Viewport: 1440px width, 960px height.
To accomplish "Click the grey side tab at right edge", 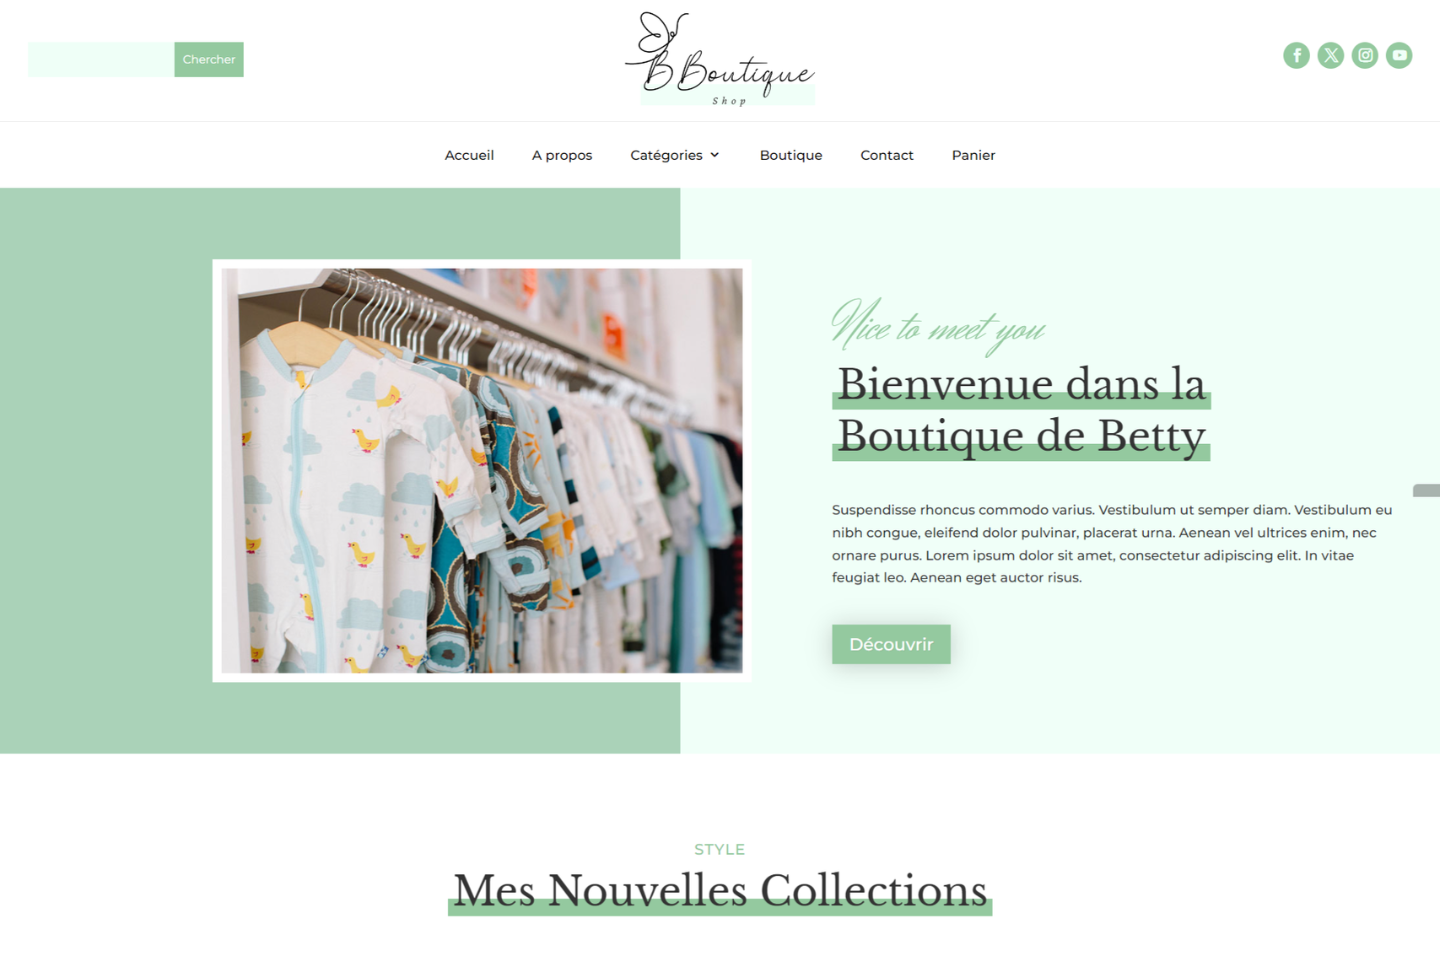I will point(1427,490).
